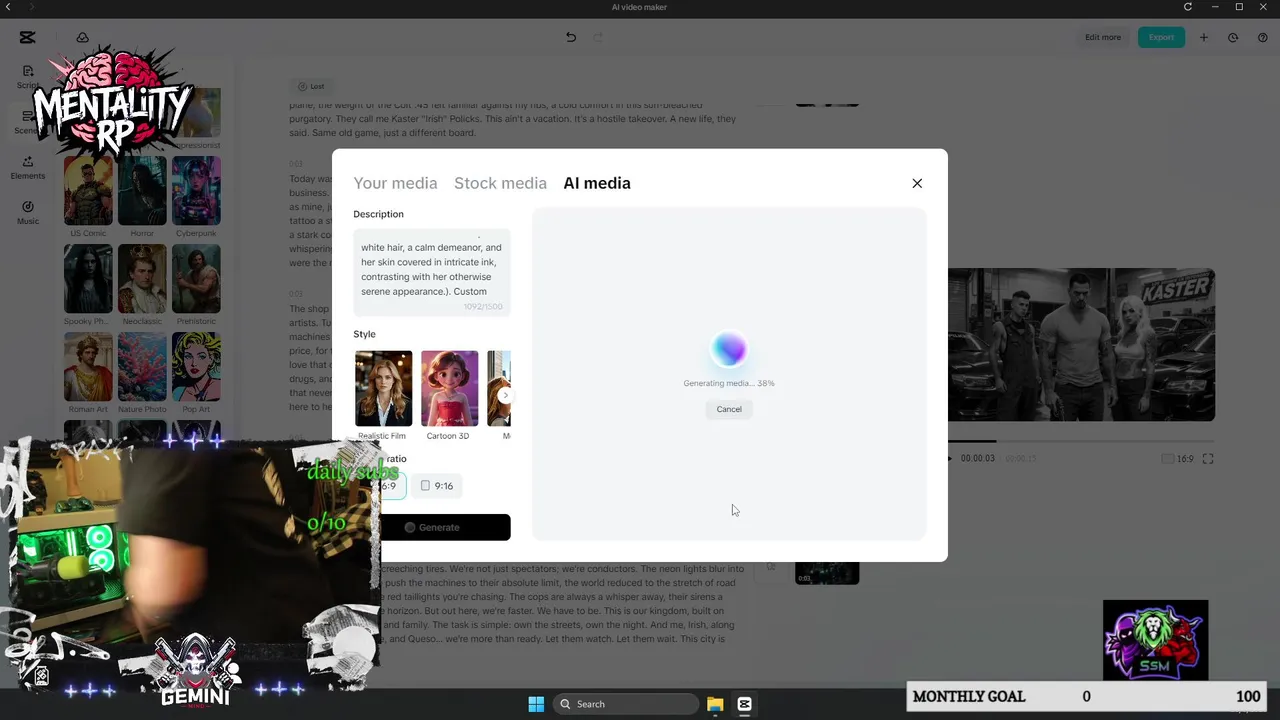
Task: Open the cloud save icon
Action: (x=83, y=37)
